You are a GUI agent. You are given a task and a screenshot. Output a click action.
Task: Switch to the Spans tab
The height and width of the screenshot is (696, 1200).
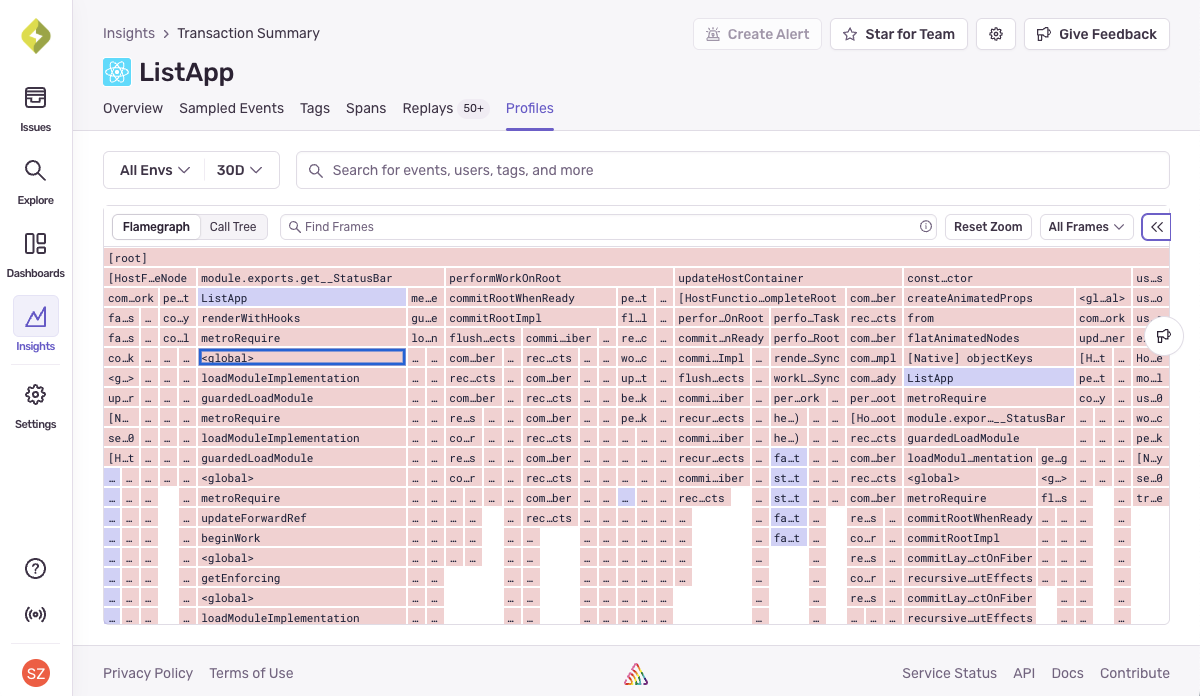click(x=365, y=108)
